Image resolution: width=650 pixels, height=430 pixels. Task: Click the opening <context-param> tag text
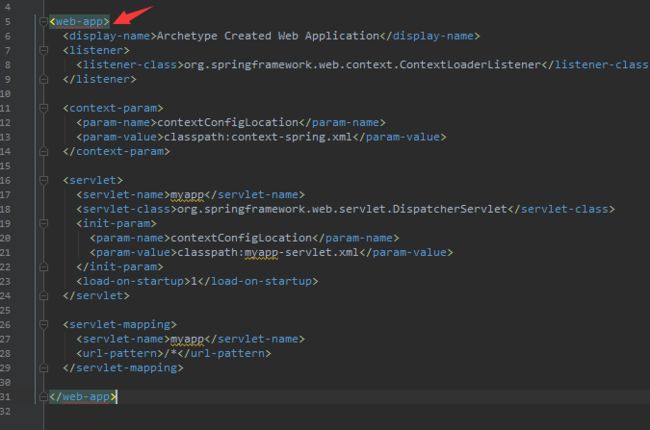[x=113, y=108]
